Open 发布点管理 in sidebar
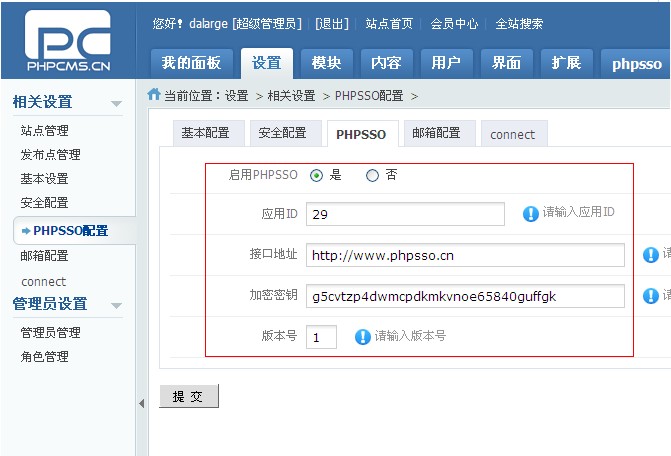 (50, 154)
